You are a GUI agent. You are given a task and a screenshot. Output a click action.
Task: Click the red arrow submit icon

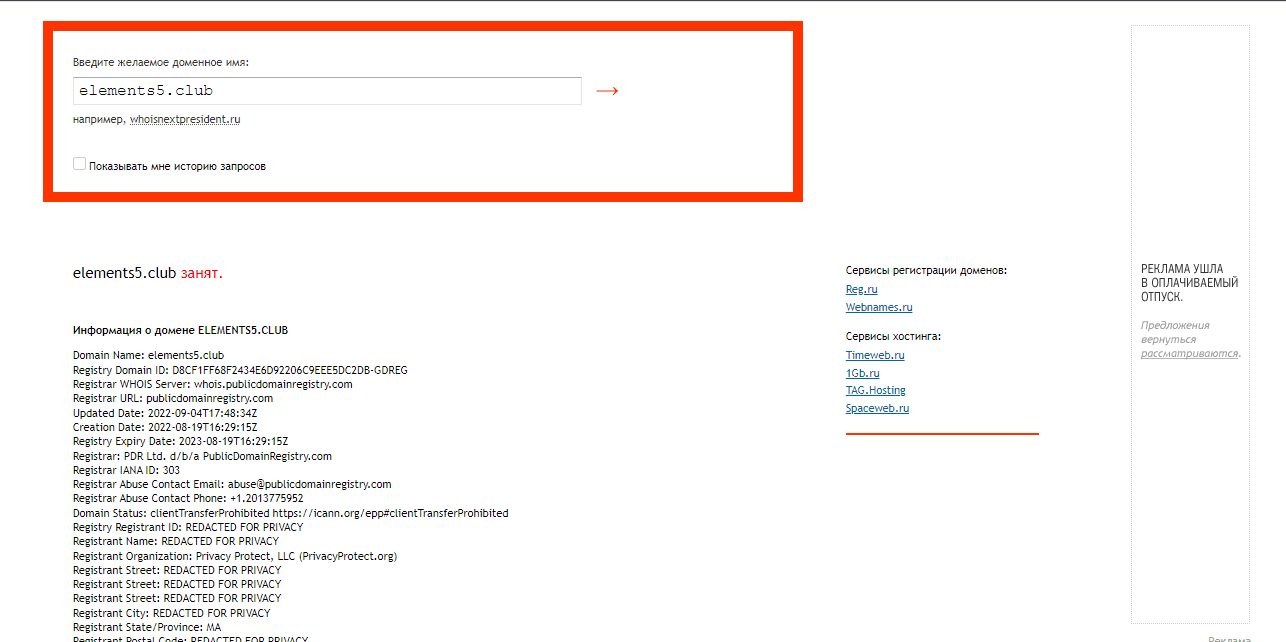607,91
